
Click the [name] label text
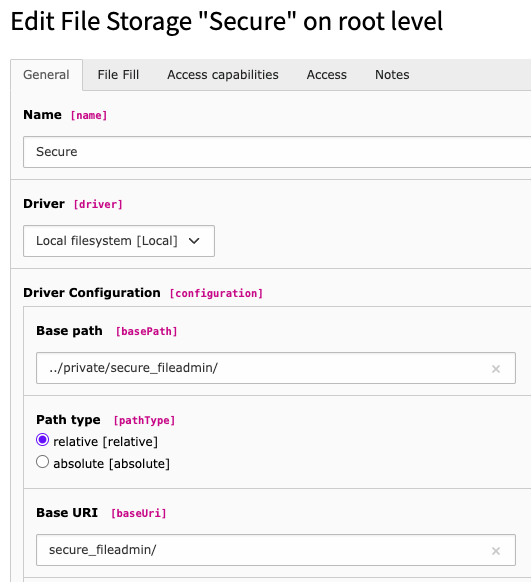[89, 115]
